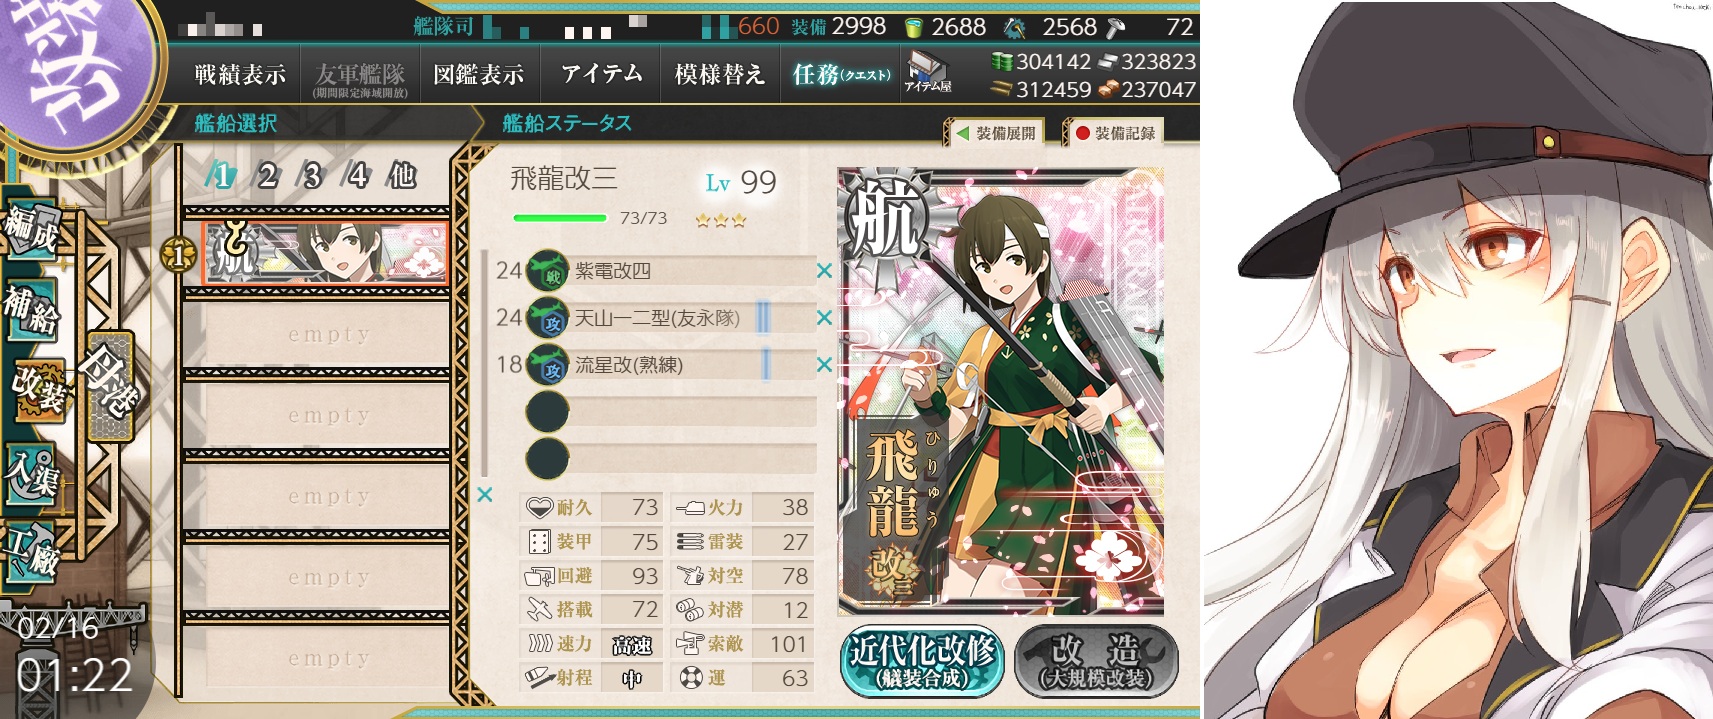1713x719 pixels.
Task: Open the 編成 fleet composition side icon
Action: coord(32,232)
